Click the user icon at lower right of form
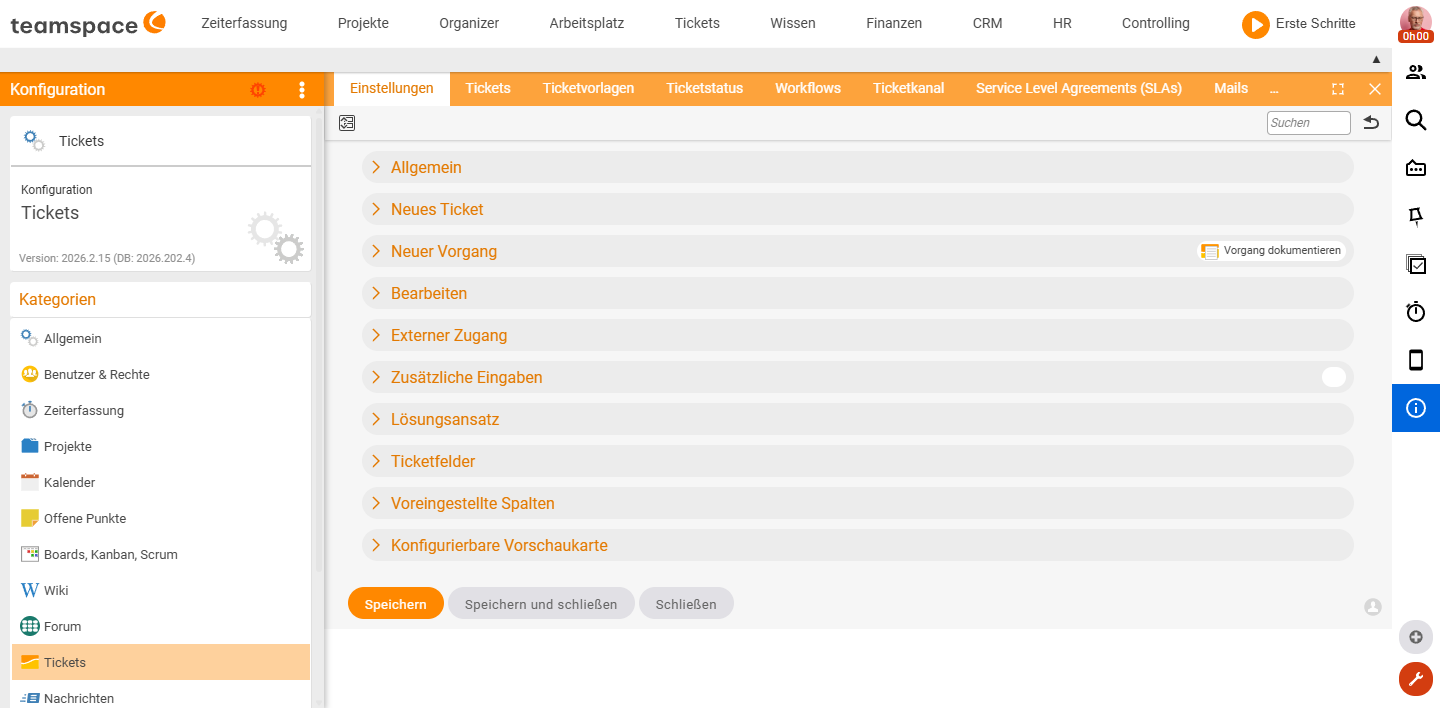 pyautogui.click(x=1372, y=606)
